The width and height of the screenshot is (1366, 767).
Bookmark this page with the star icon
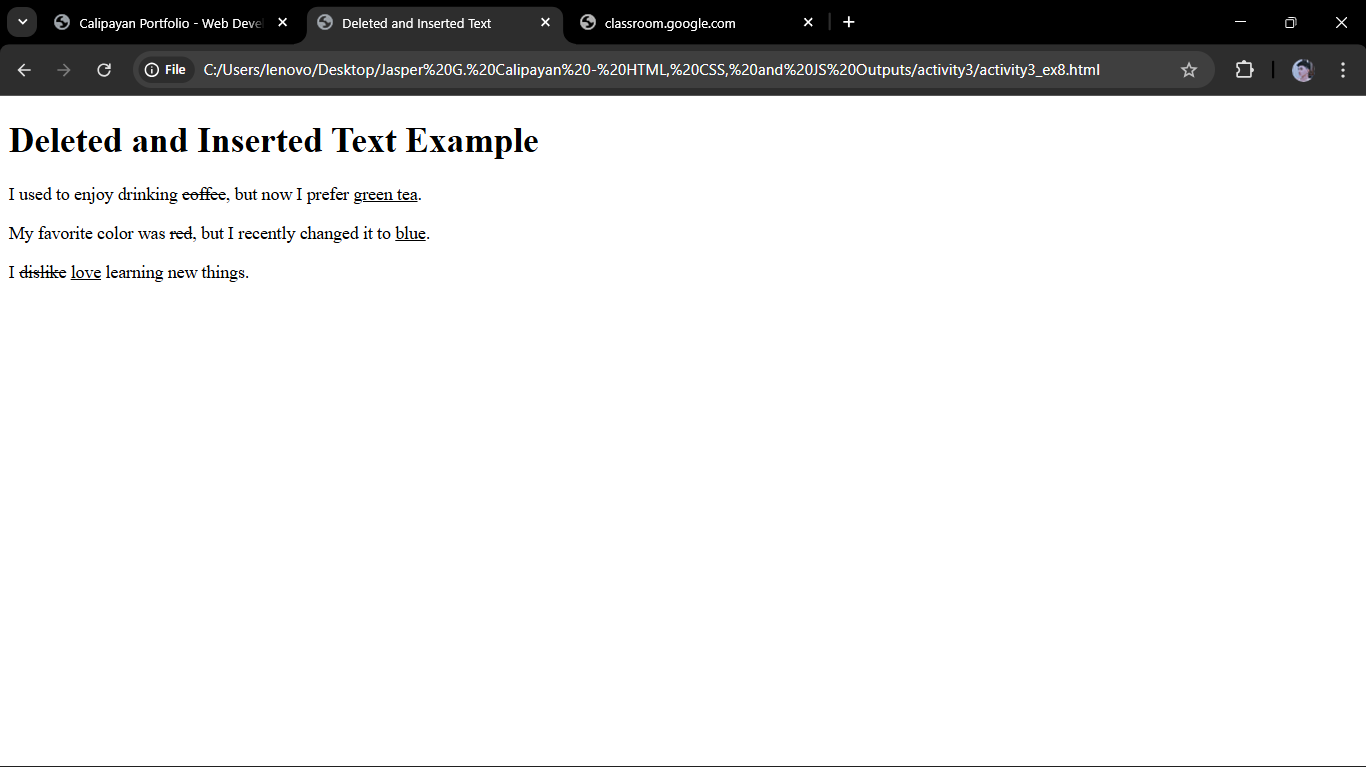[x=1189, y=70]
